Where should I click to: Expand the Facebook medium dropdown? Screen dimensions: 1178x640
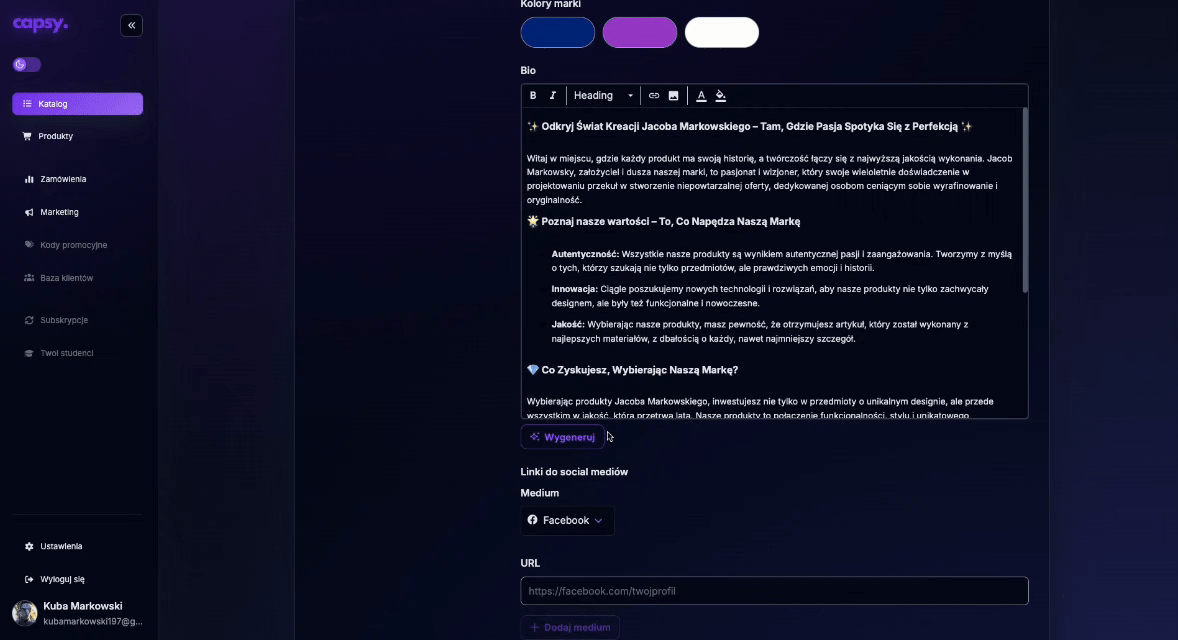(x=566, y=520)
